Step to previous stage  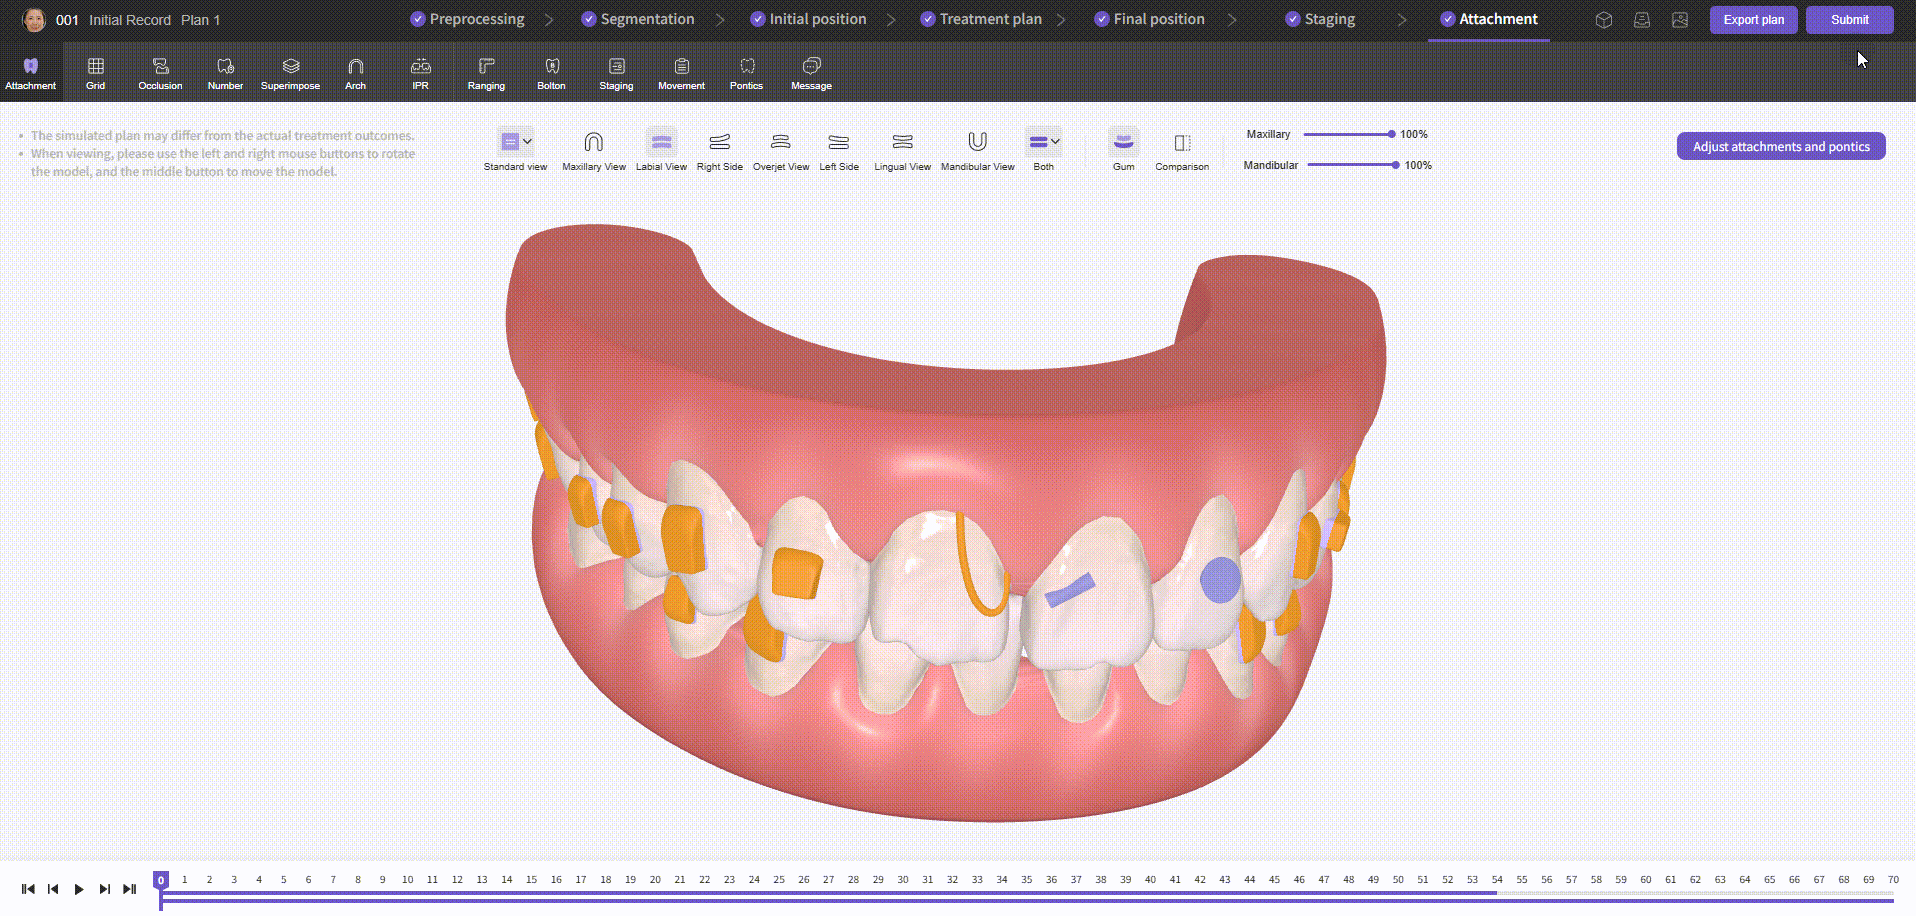53,889
